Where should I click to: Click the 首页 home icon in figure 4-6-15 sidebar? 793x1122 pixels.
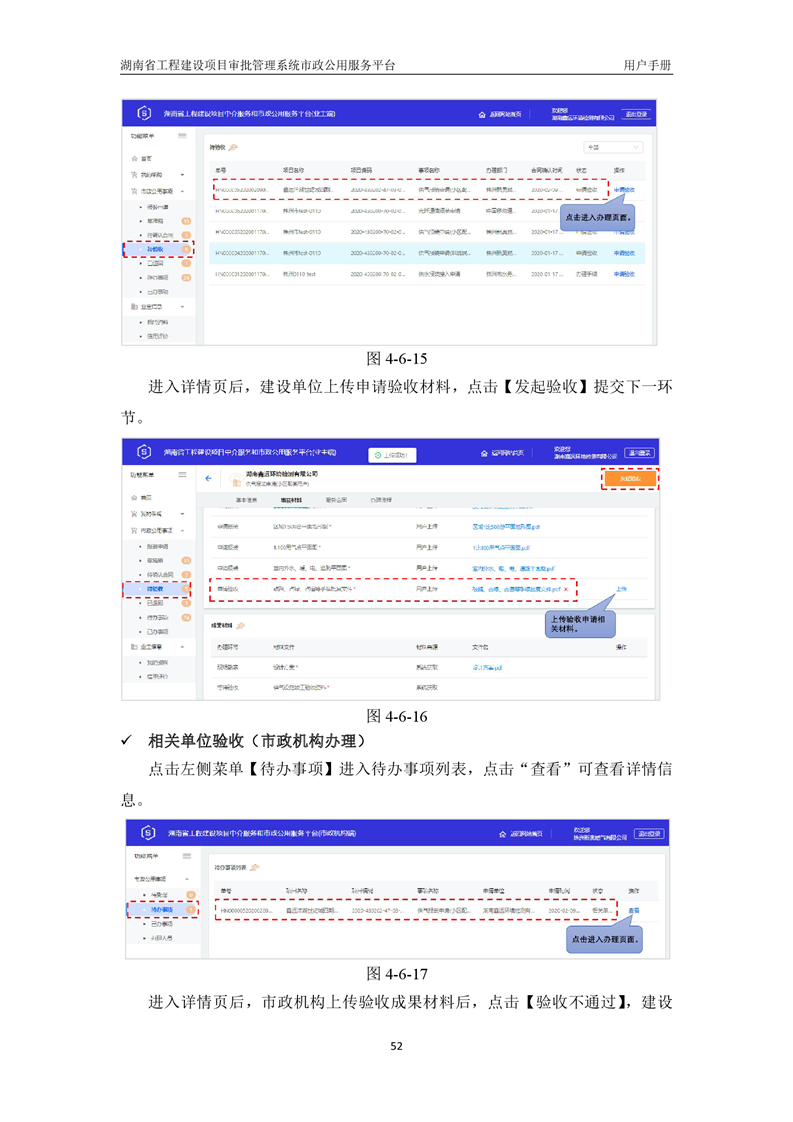[x=135, y=158]
